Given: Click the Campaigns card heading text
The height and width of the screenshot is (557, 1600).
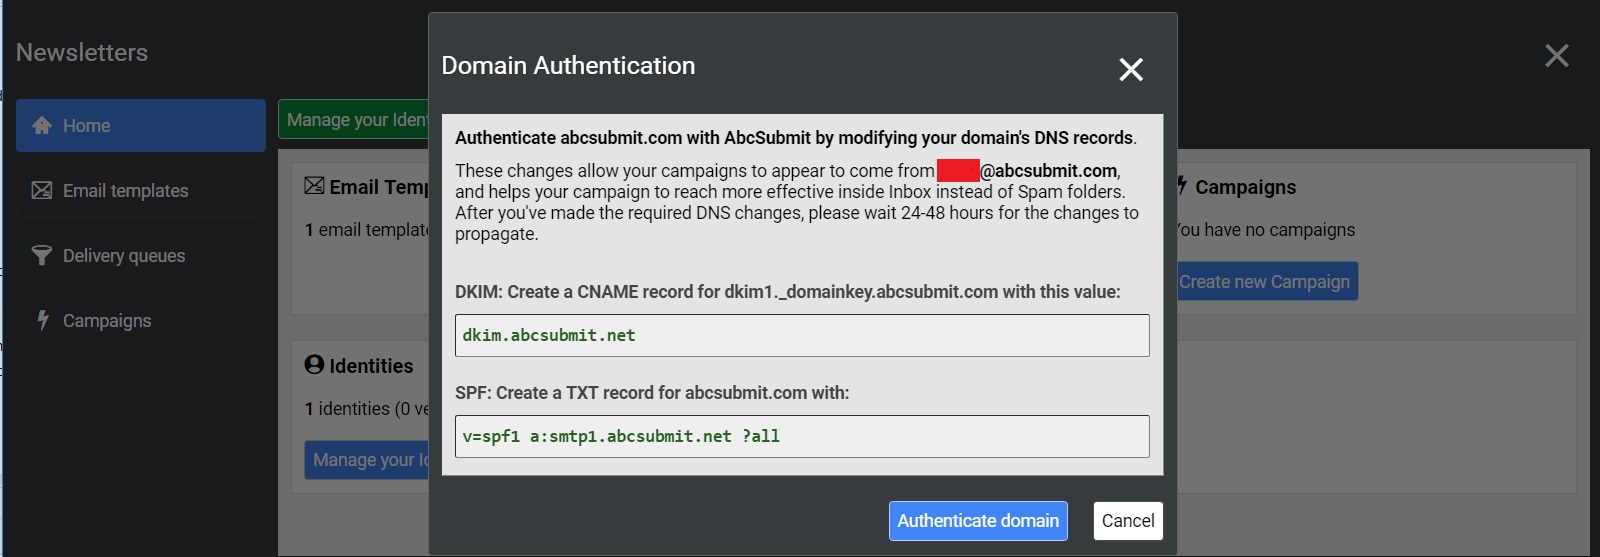Looking at the screenshot, I should pyautogui.click(x=1245, y=187).
